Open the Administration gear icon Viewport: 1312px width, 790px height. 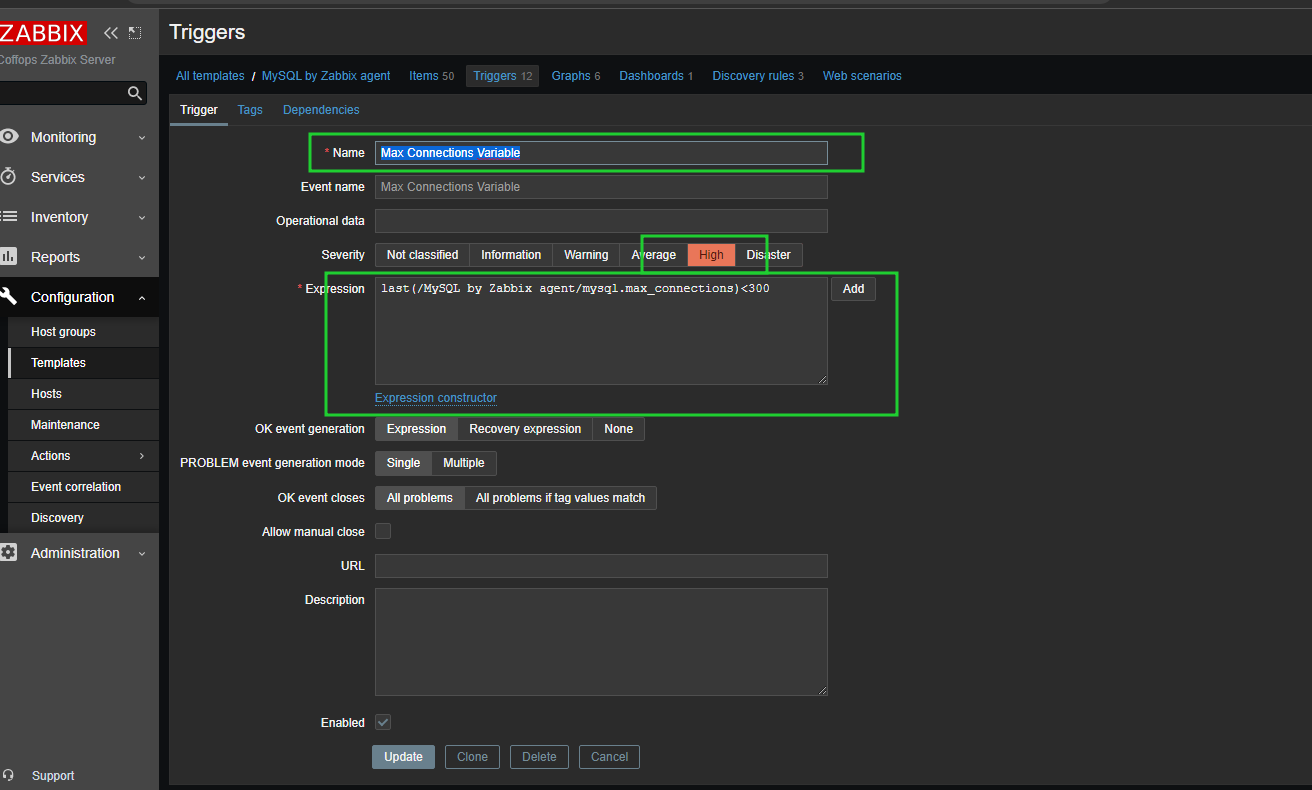pos(10,553)
